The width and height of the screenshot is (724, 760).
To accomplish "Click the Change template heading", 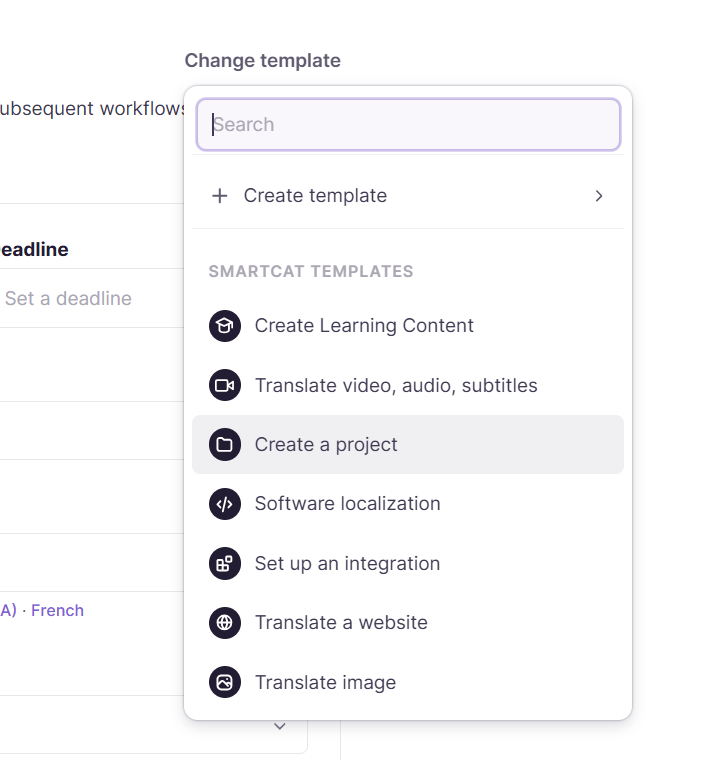I will [x=262, y=61].
